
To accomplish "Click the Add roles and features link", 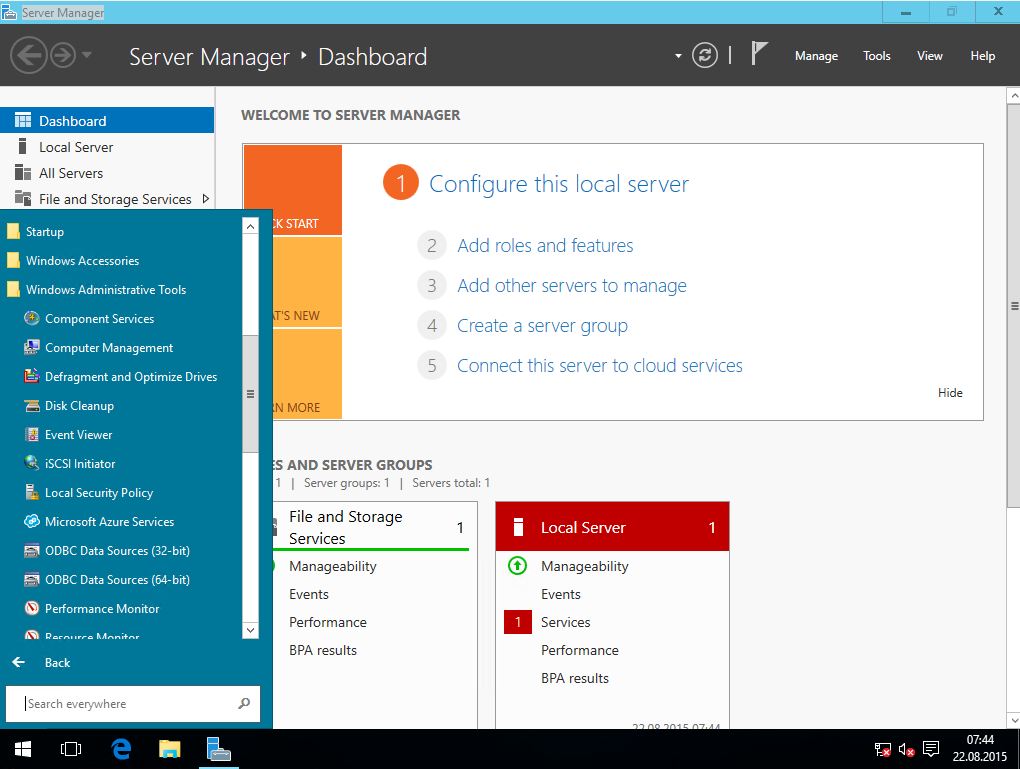I will coord(545,246).
